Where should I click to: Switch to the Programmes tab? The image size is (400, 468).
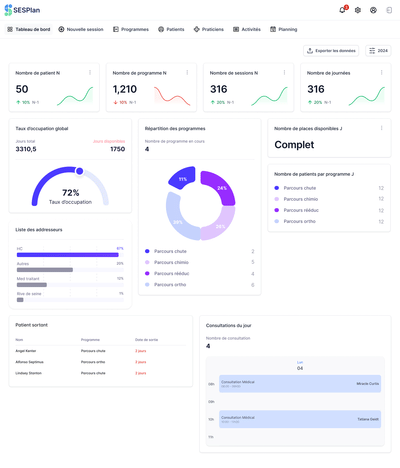pos(131,29)
